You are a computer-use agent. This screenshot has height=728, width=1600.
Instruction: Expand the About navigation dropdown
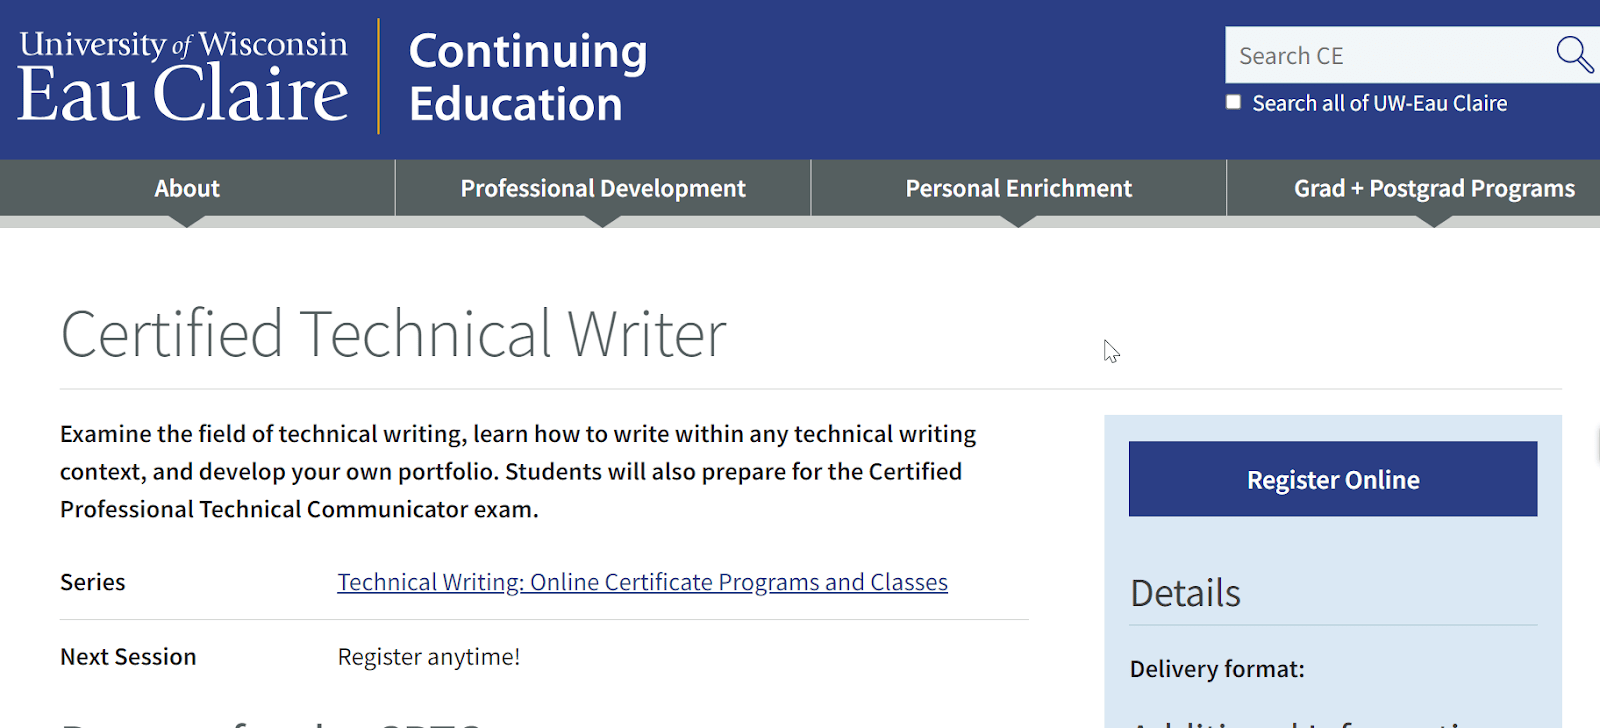[186, 188]
